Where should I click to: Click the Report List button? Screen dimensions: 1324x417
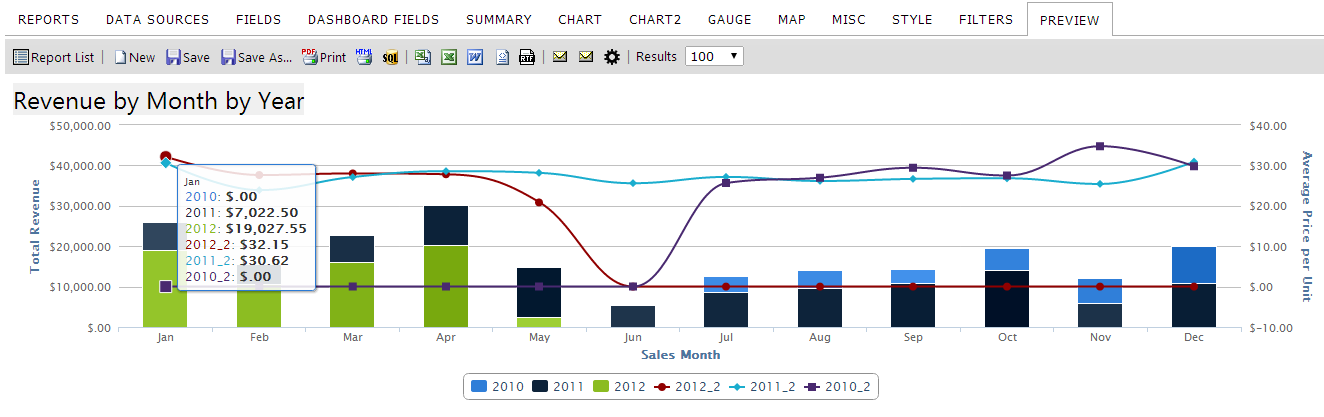[53, 57]
